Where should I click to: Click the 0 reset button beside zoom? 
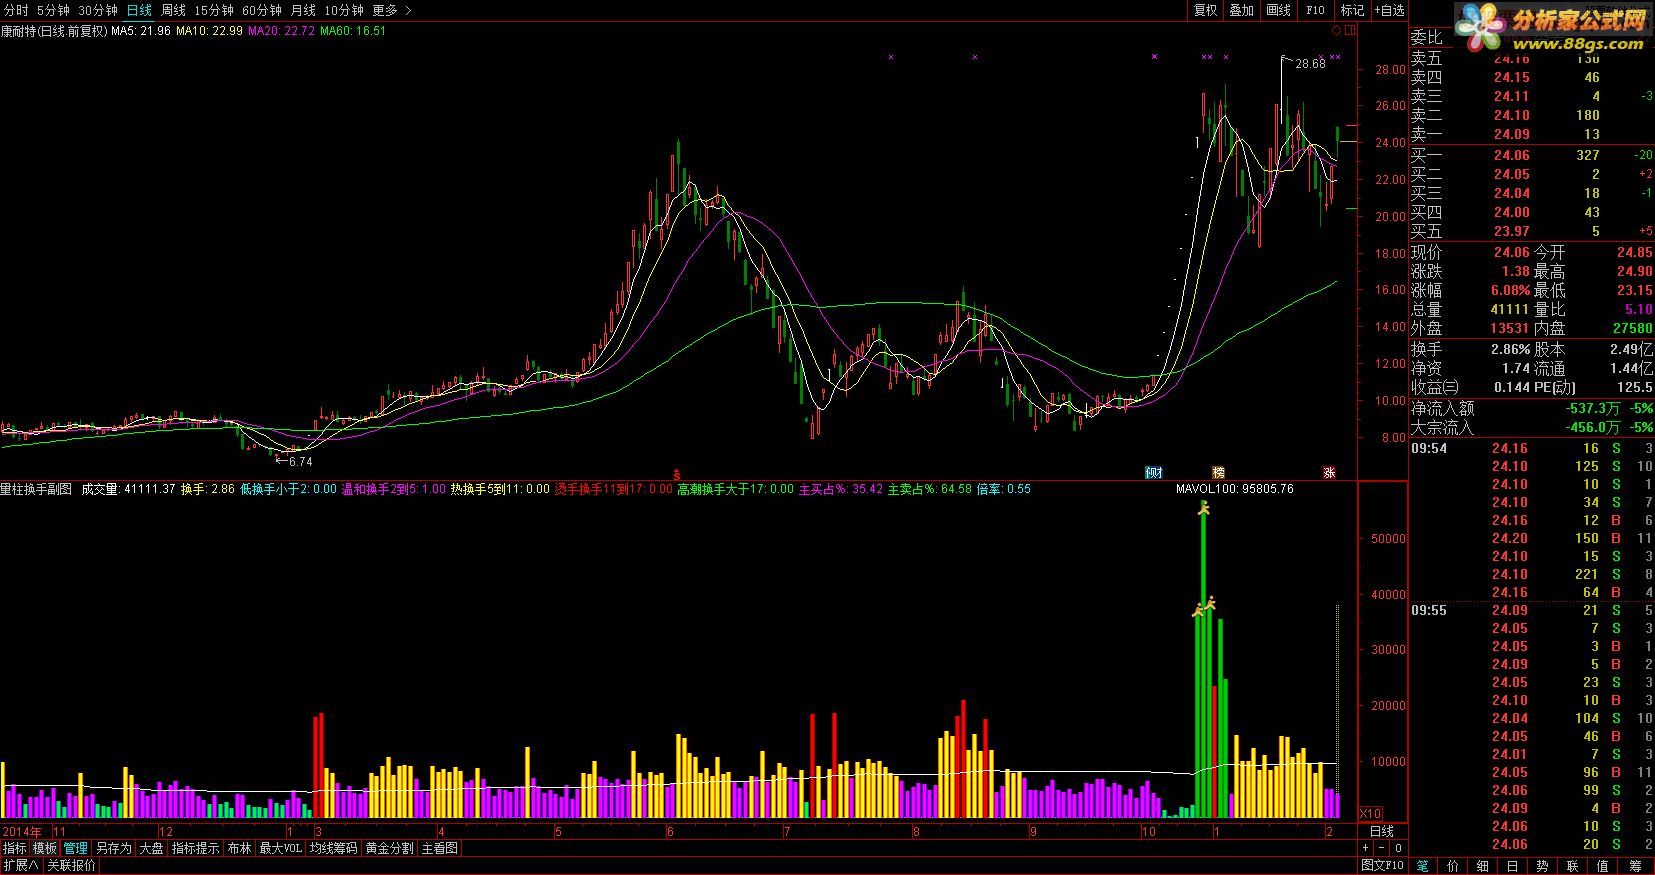click(1398, 848)
